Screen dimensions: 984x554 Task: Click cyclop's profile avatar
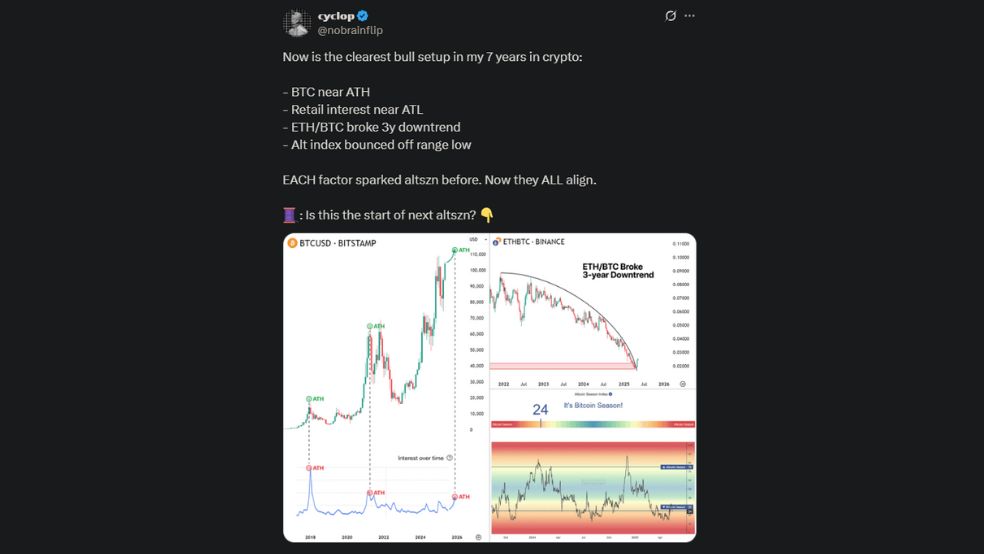[296, 23]
